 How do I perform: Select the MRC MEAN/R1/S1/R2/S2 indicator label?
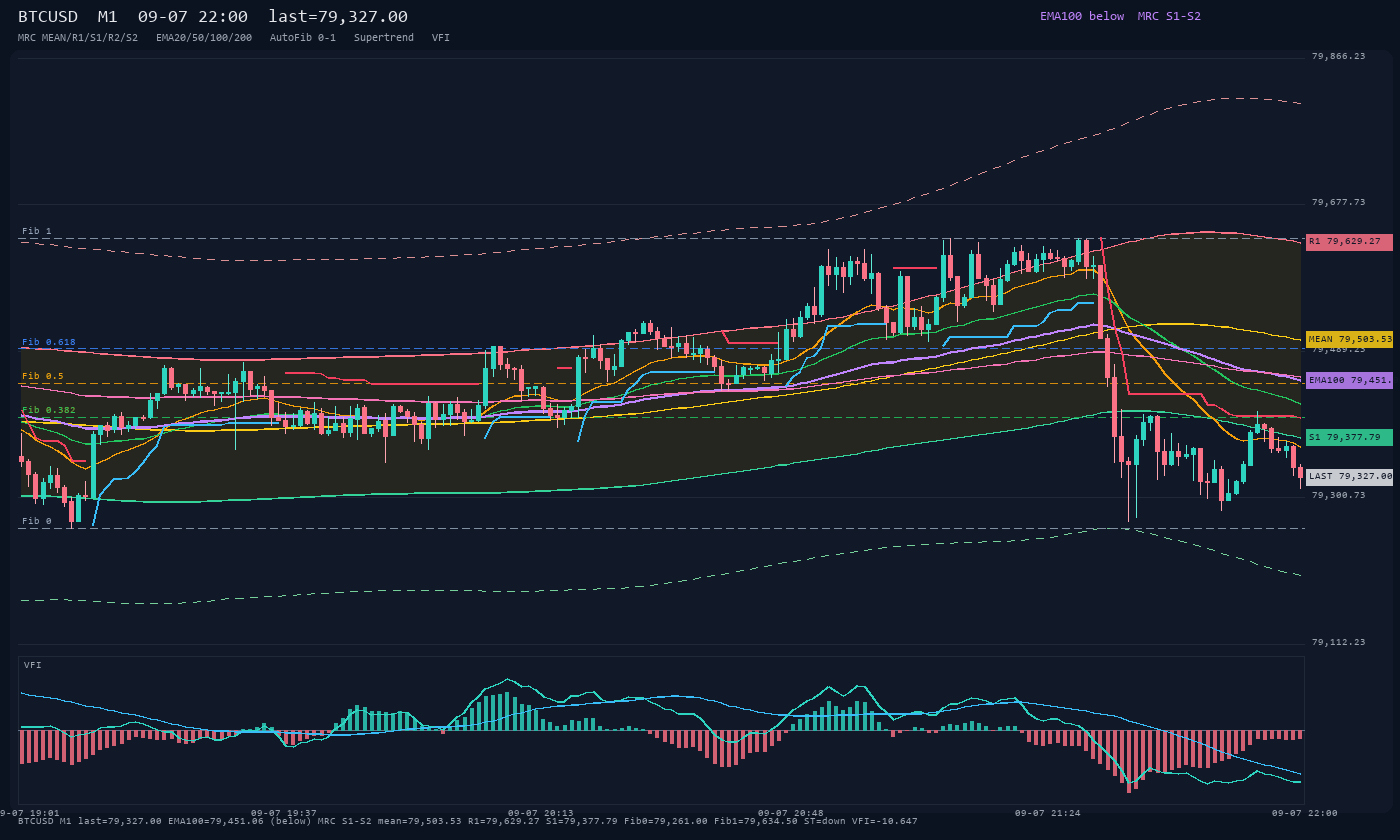coord(78,37)
